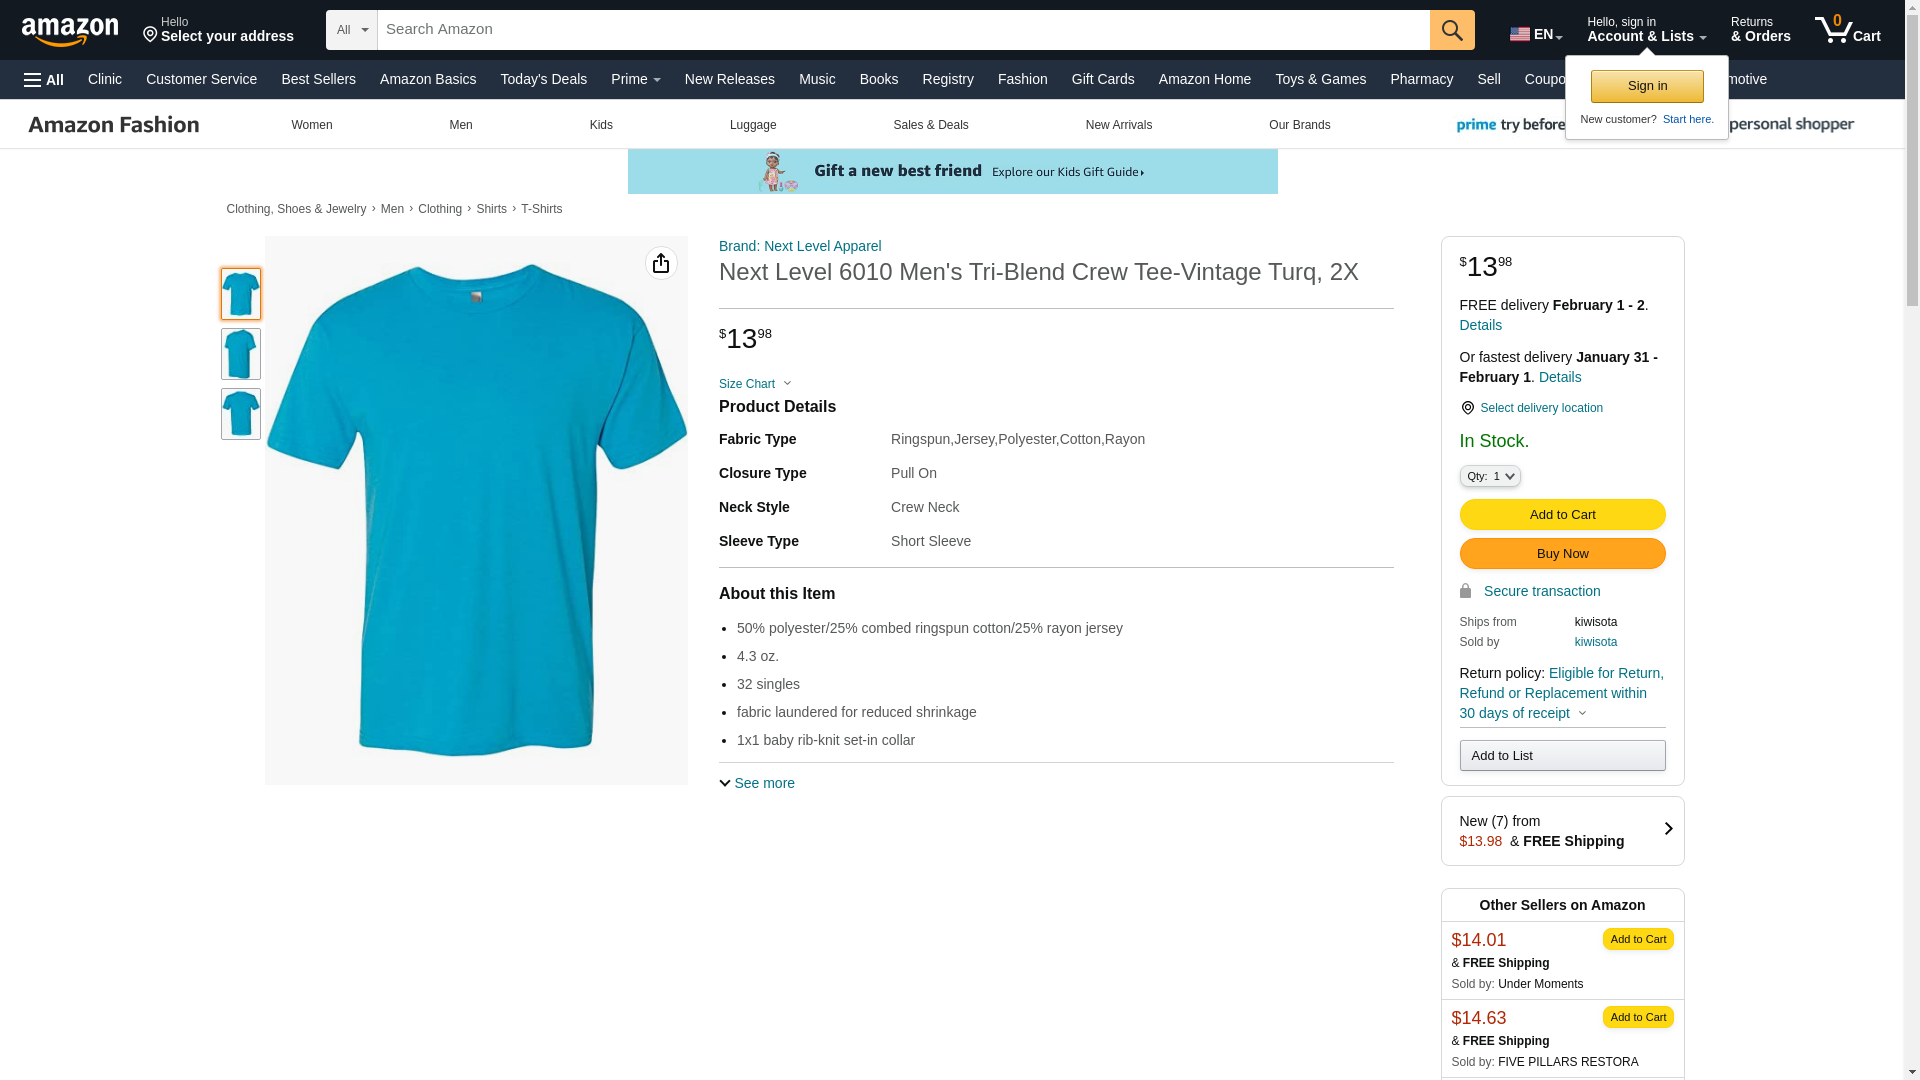Click the share icon on product image
The height and width of the screenshot is (1080, 1920).
[x=661, y=263]
